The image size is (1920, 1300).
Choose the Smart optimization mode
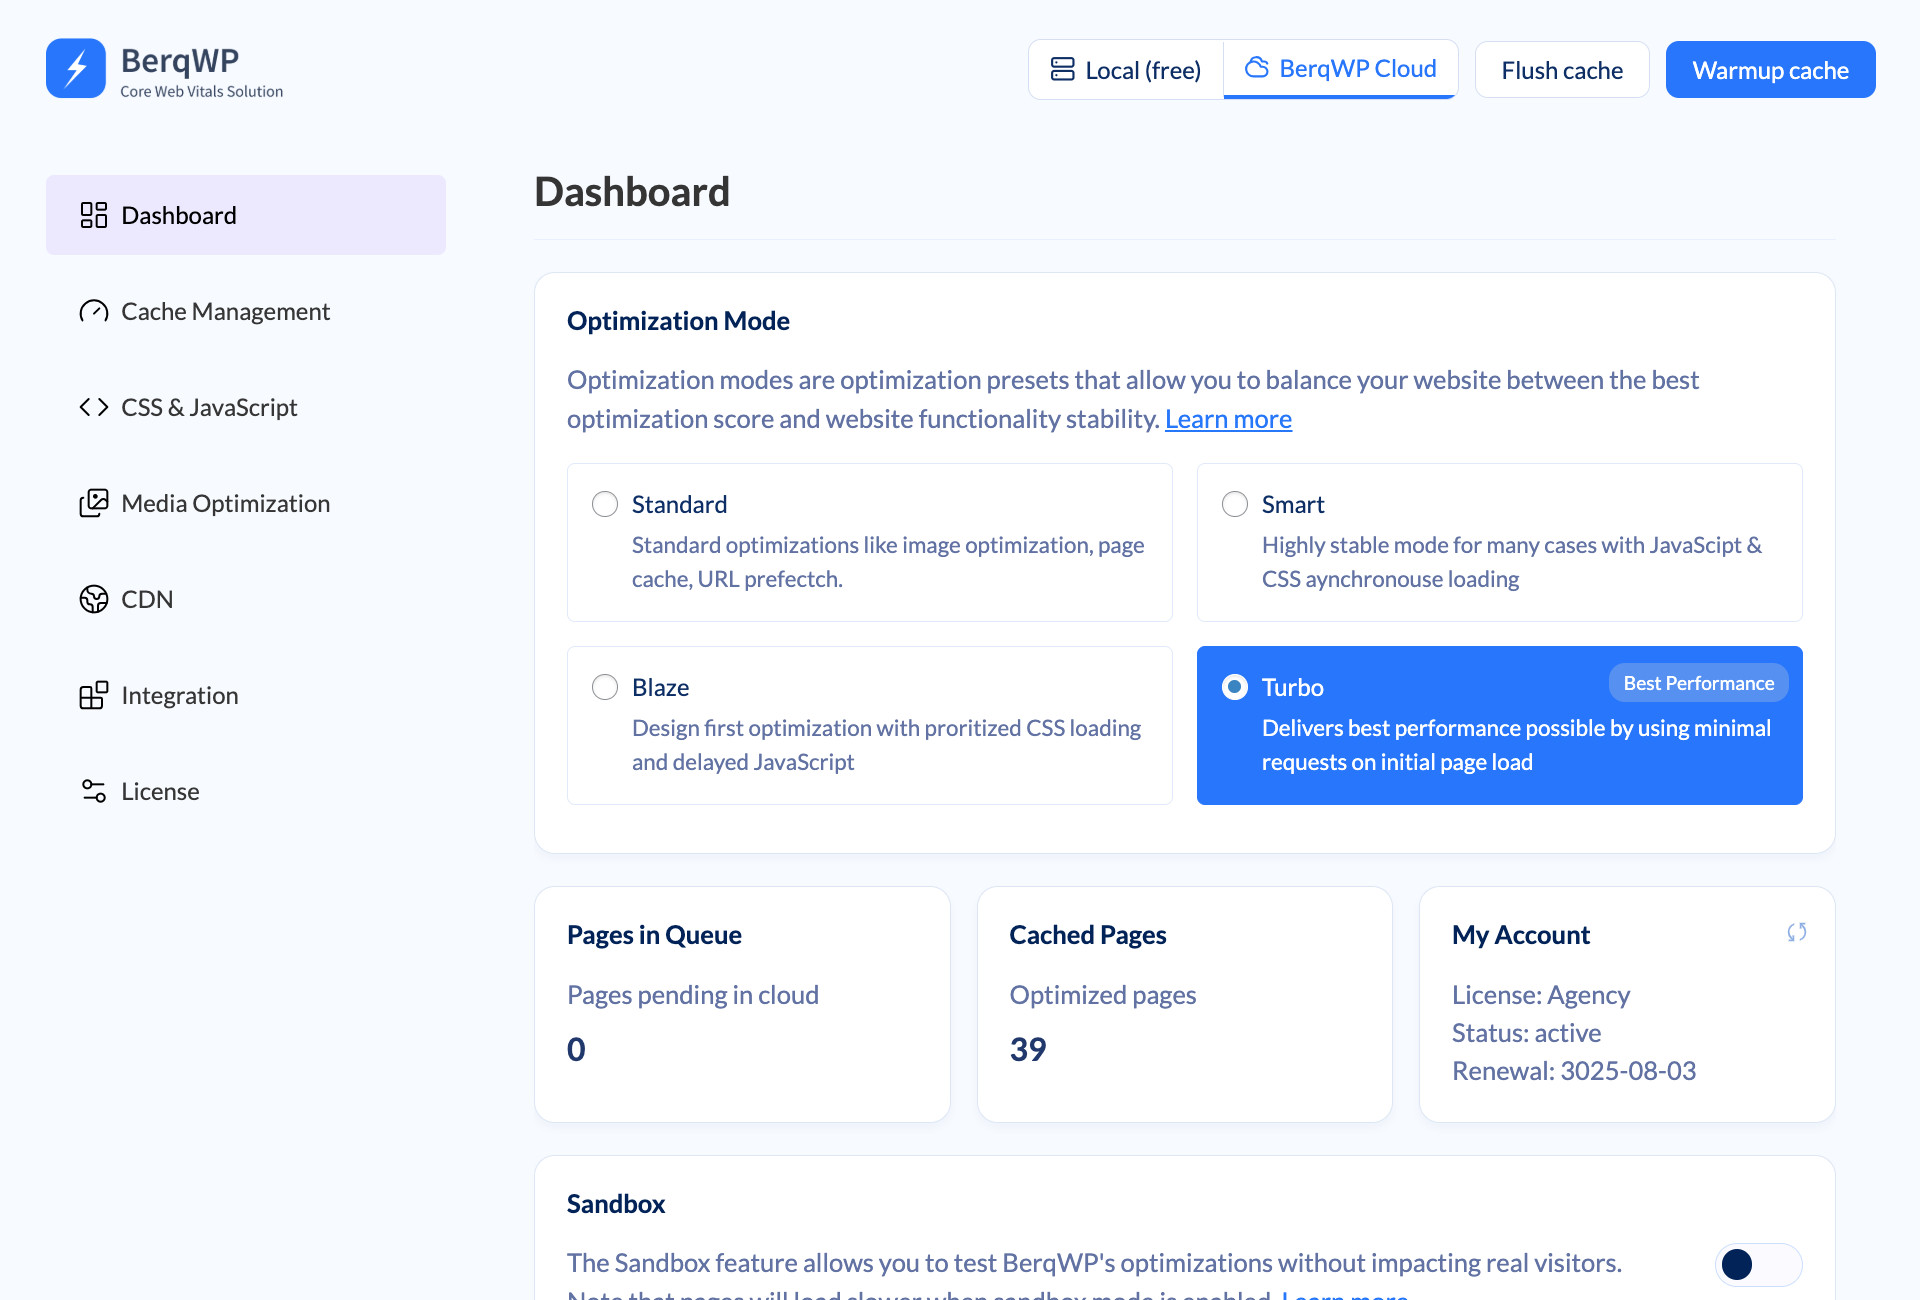click(1235, 504)
